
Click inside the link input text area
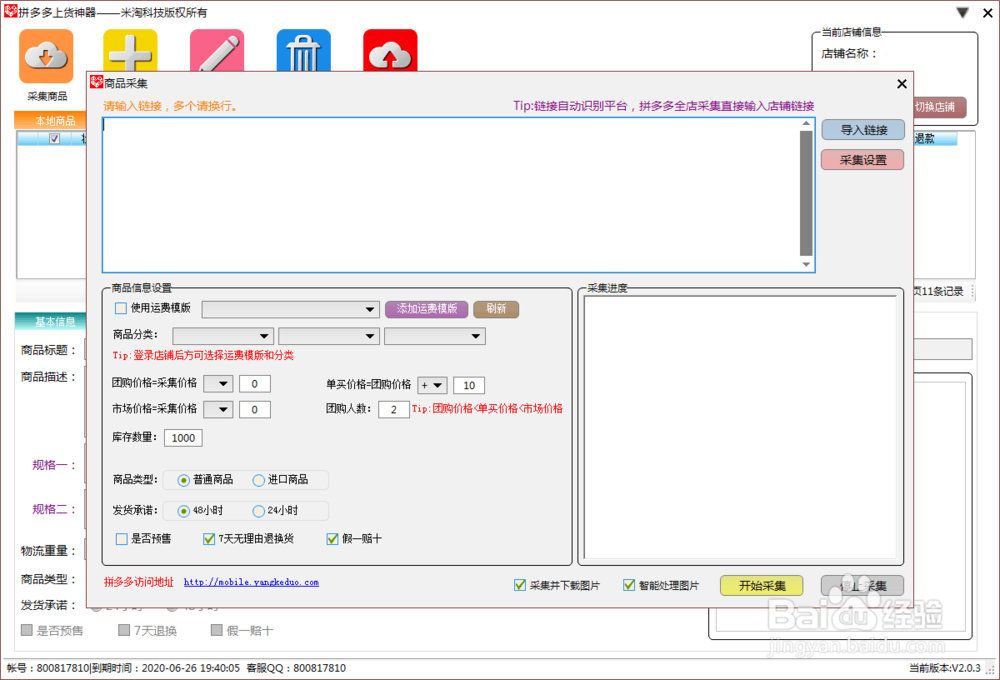click(451, 195)
